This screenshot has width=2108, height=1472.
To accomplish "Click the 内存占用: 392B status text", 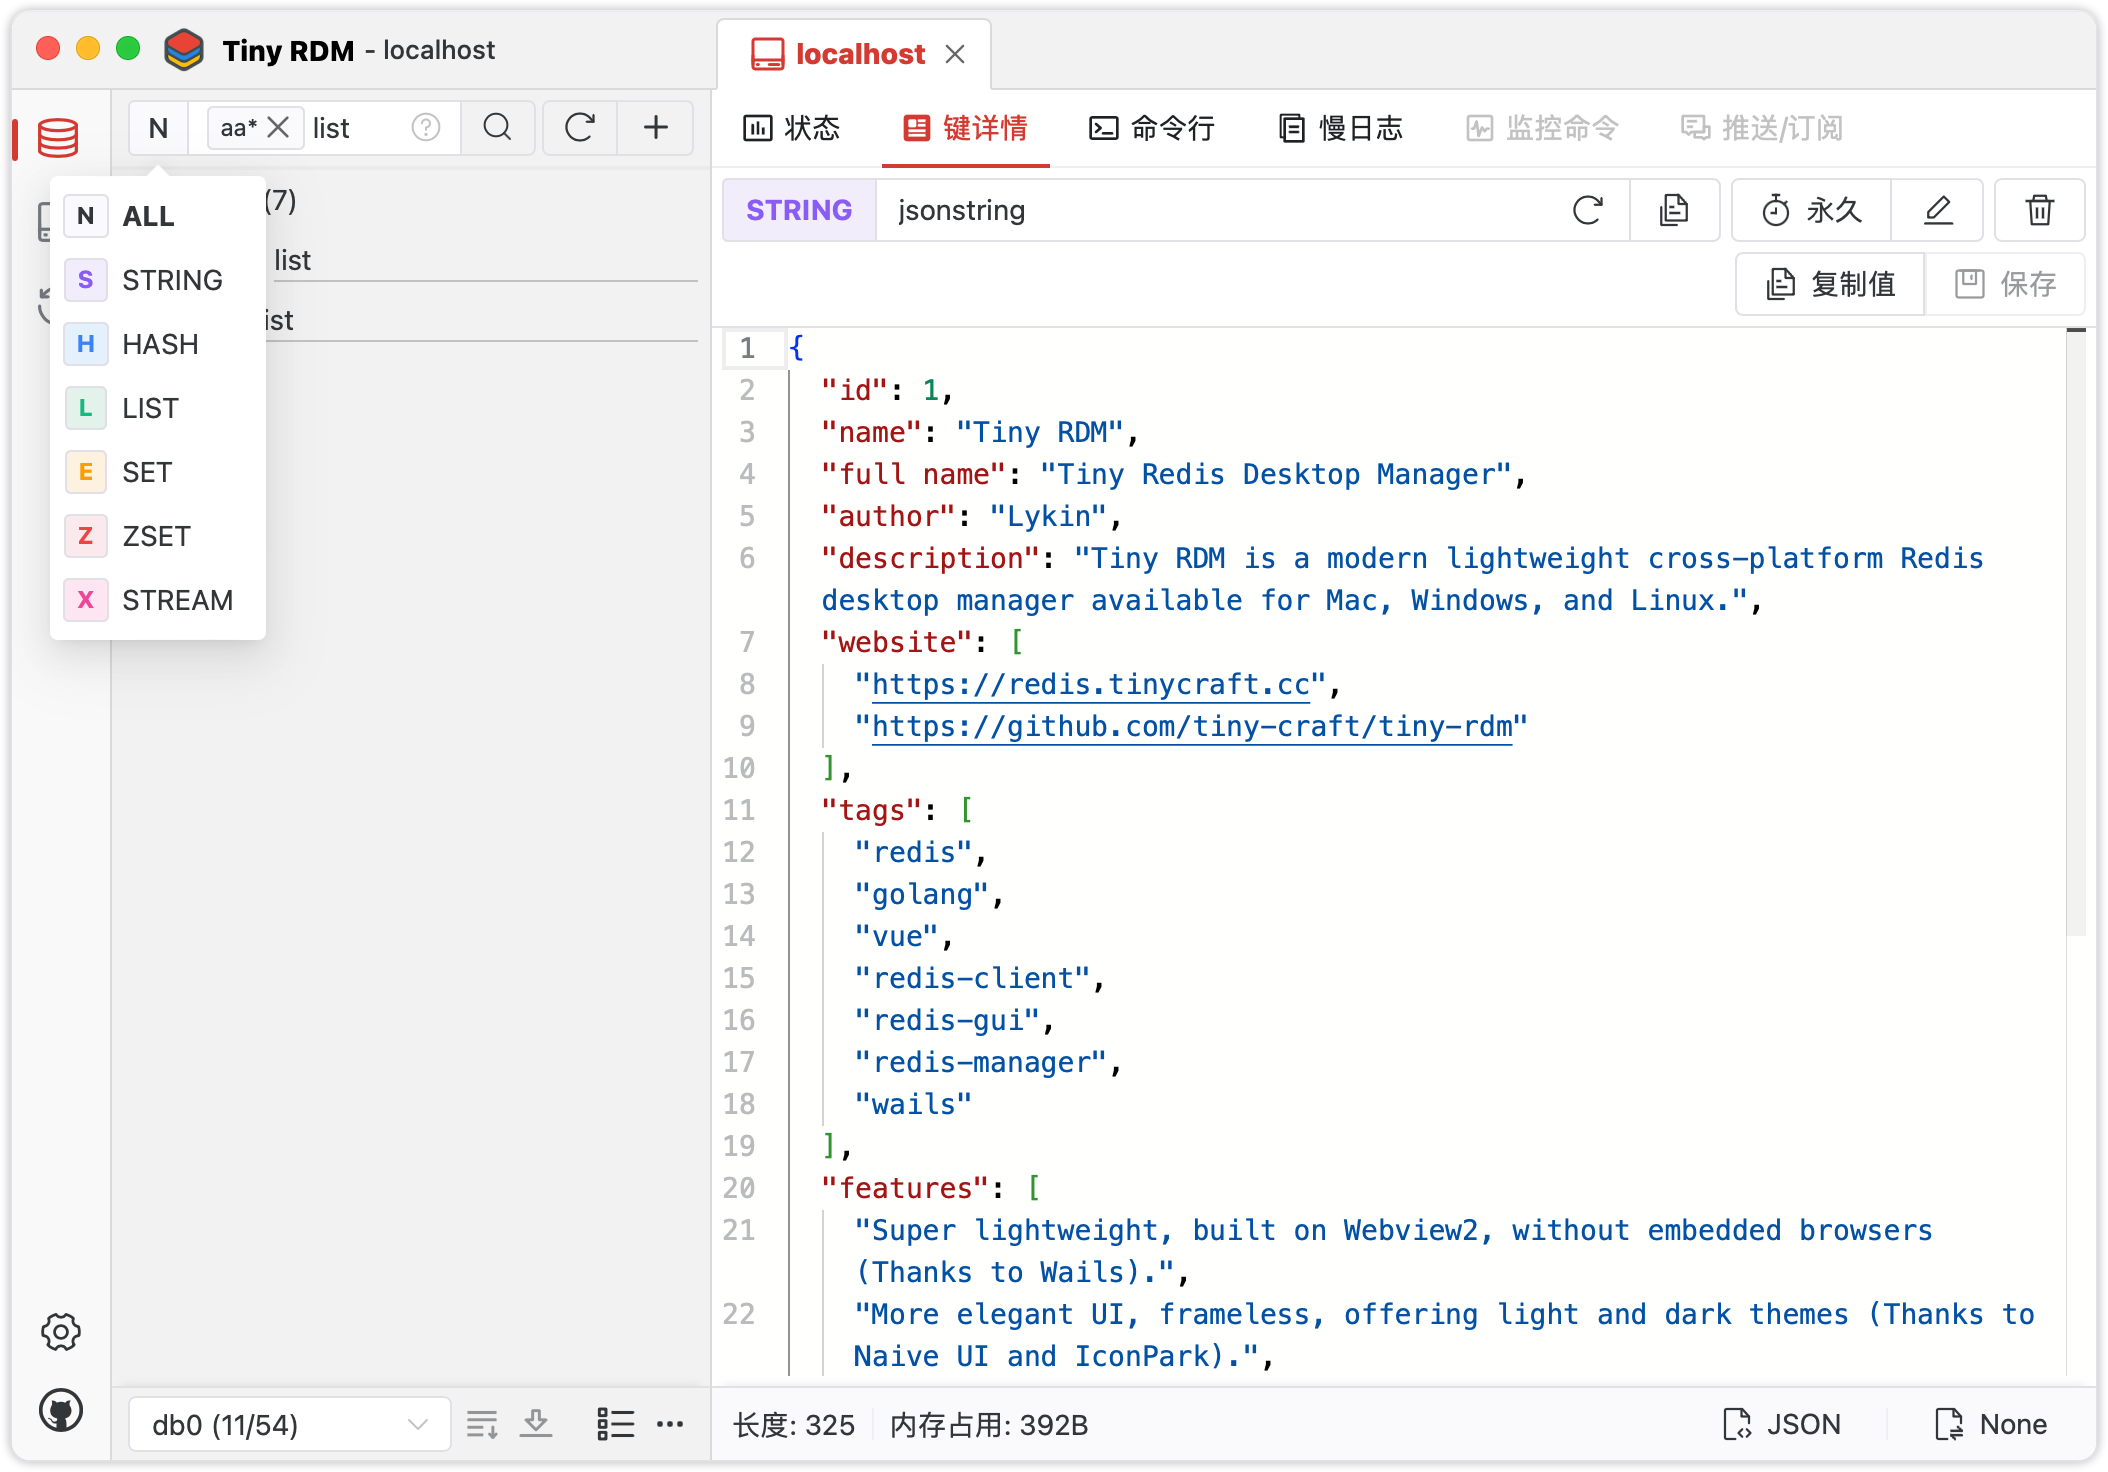I will [x=989, y=1424].
